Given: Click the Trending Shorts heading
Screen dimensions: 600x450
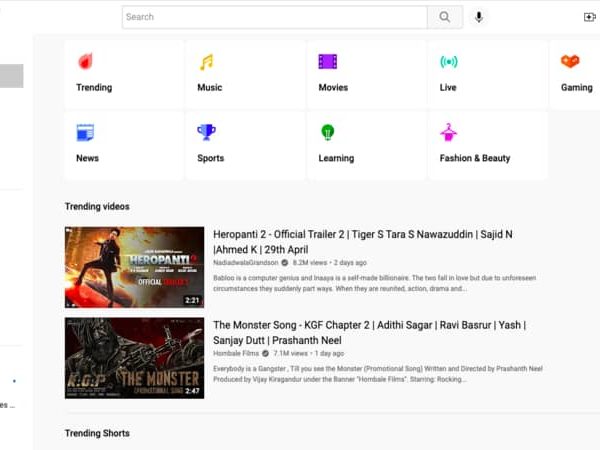Looking at the screenshot, I should (97, 434).
